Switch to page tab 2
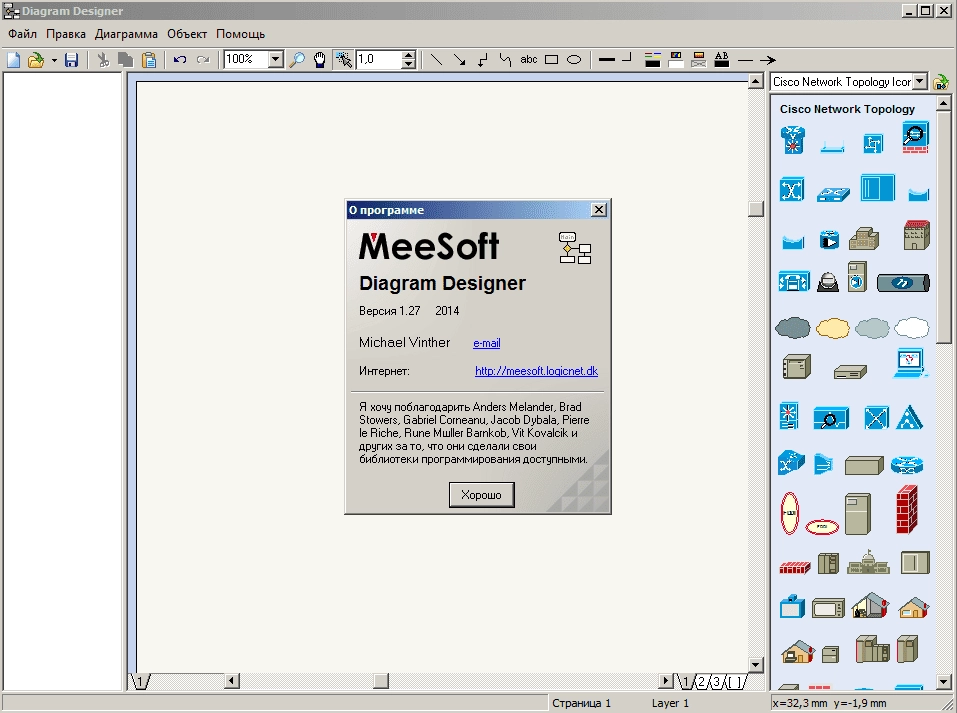Screen dimensions: 957x713 click(701, 682)
